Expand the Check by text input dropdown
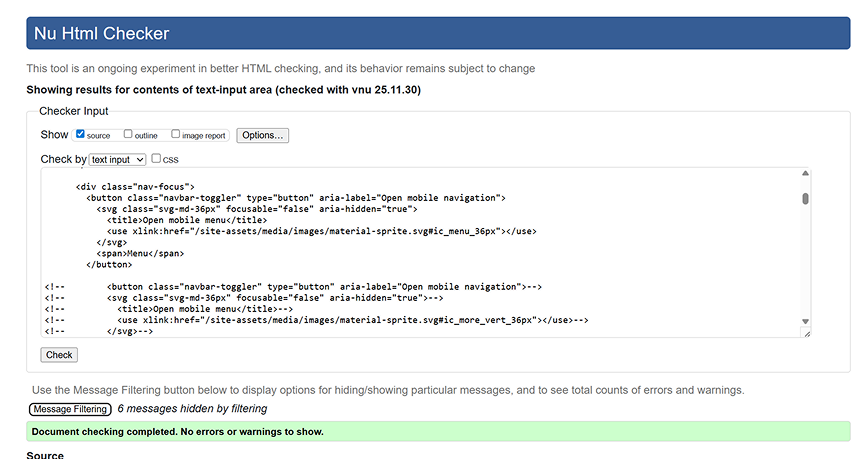Viewport: 864px width, 459px height. (x=118, y=159)
